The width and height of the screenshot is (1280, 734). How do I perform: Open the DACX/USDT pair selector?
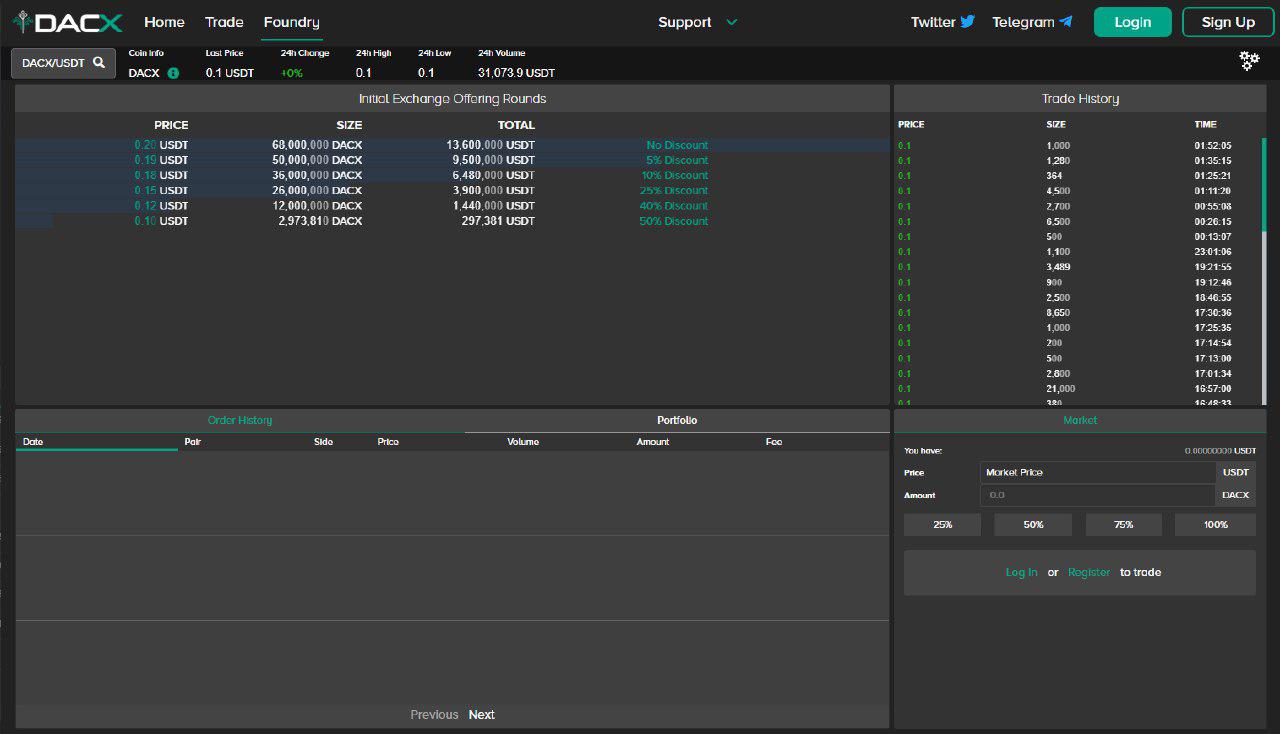click(x=64, y=62)
